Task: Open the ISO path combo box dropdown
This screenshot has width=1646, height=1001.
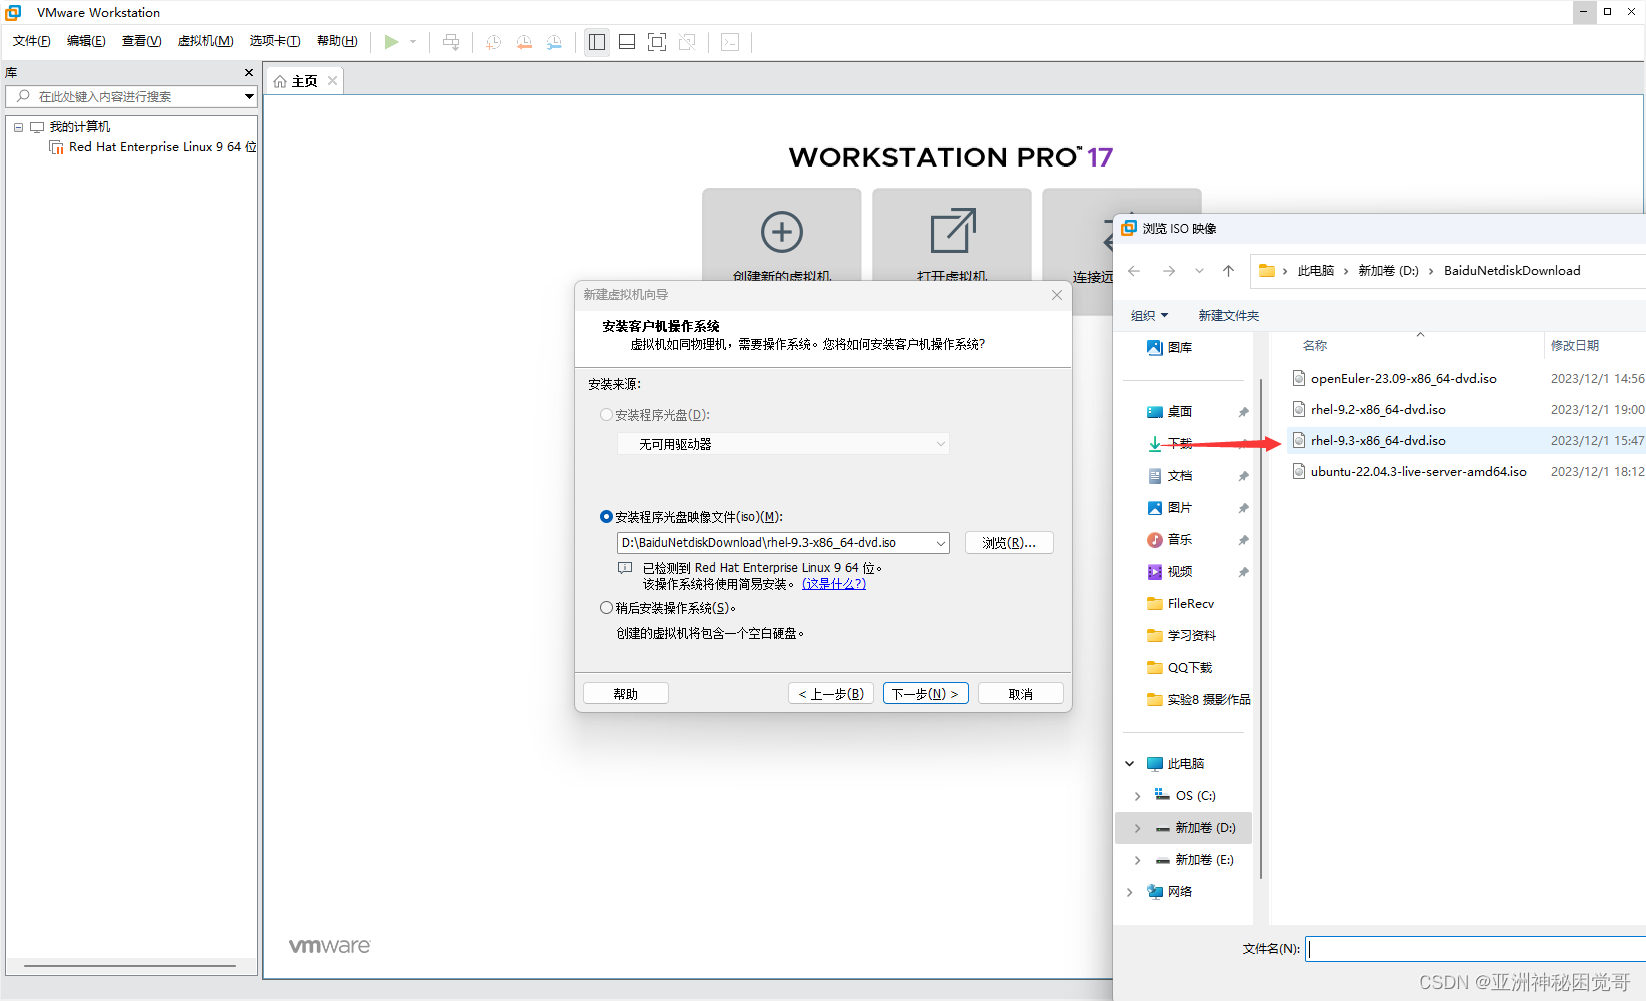Action: 941,543
